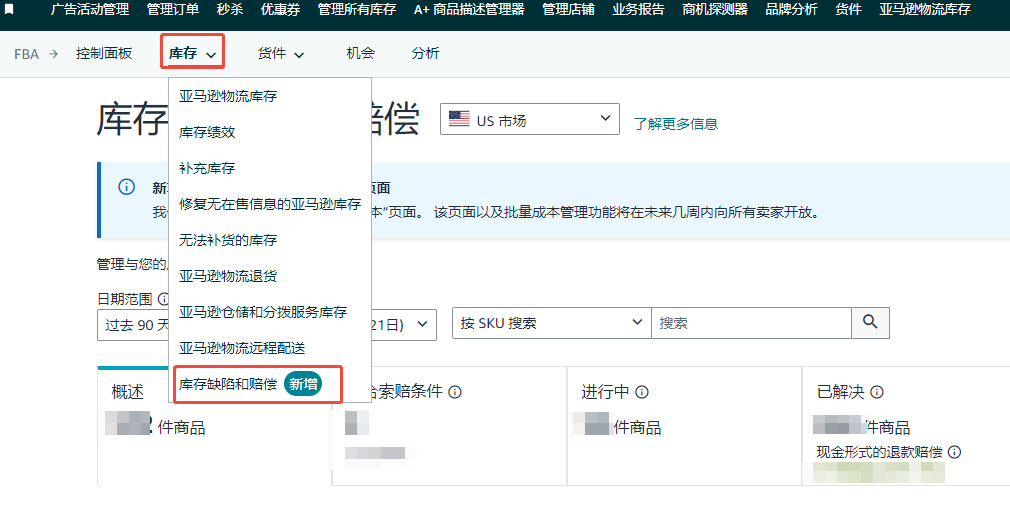Click the info icon next to 已解决

click(x=877, y=392)
